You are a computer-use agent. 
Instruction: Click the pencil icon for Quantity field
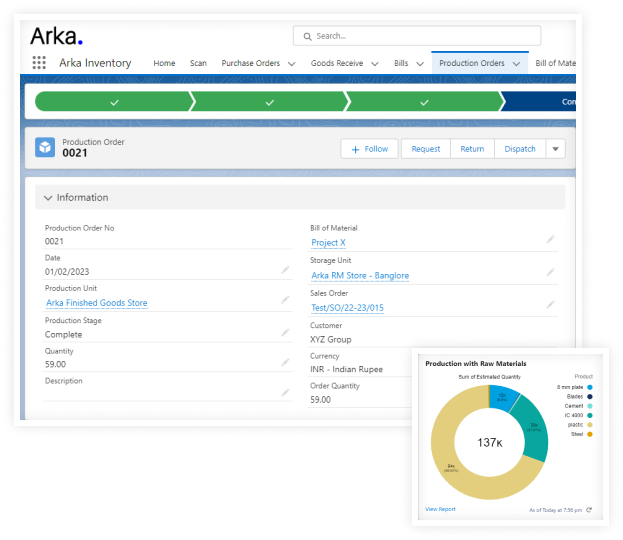(x=285, y=364)
